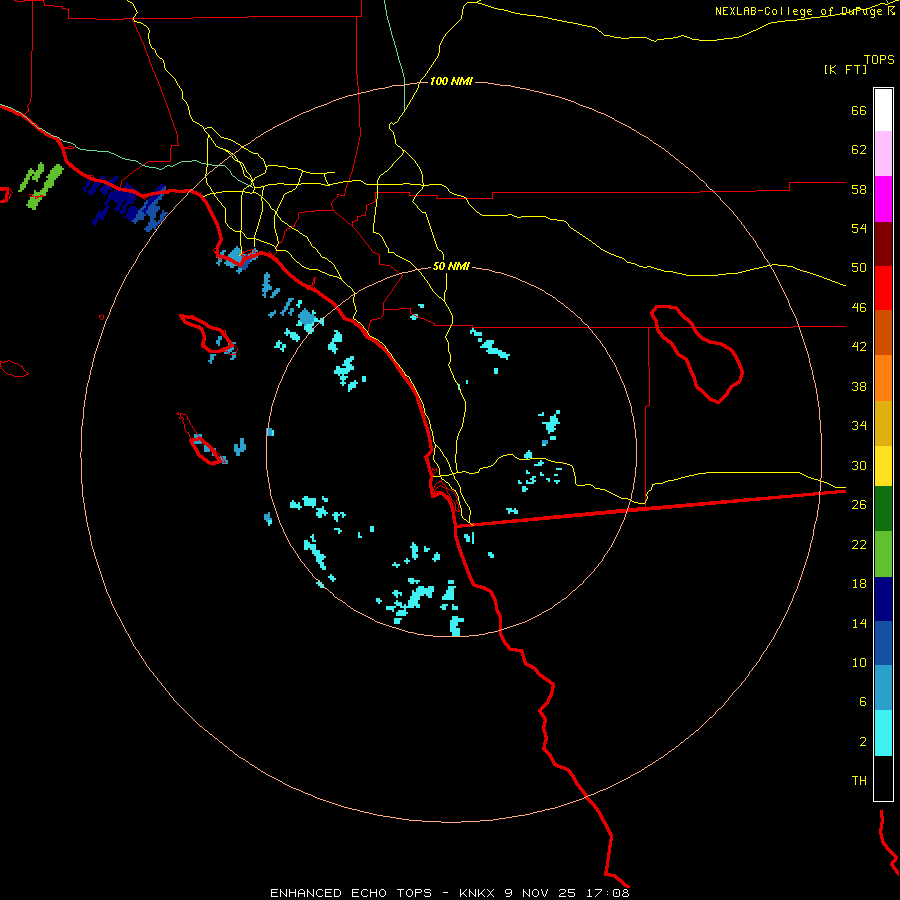Click the legend value "6"

click(x=863, y=701)
